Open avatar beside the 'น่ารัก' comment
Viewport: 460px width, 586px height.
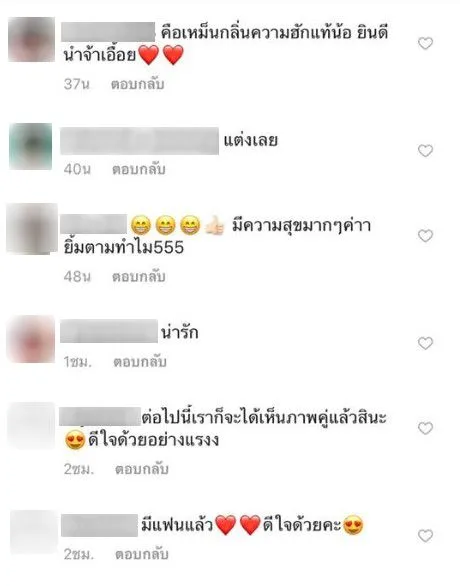click(x=31, y=339)
